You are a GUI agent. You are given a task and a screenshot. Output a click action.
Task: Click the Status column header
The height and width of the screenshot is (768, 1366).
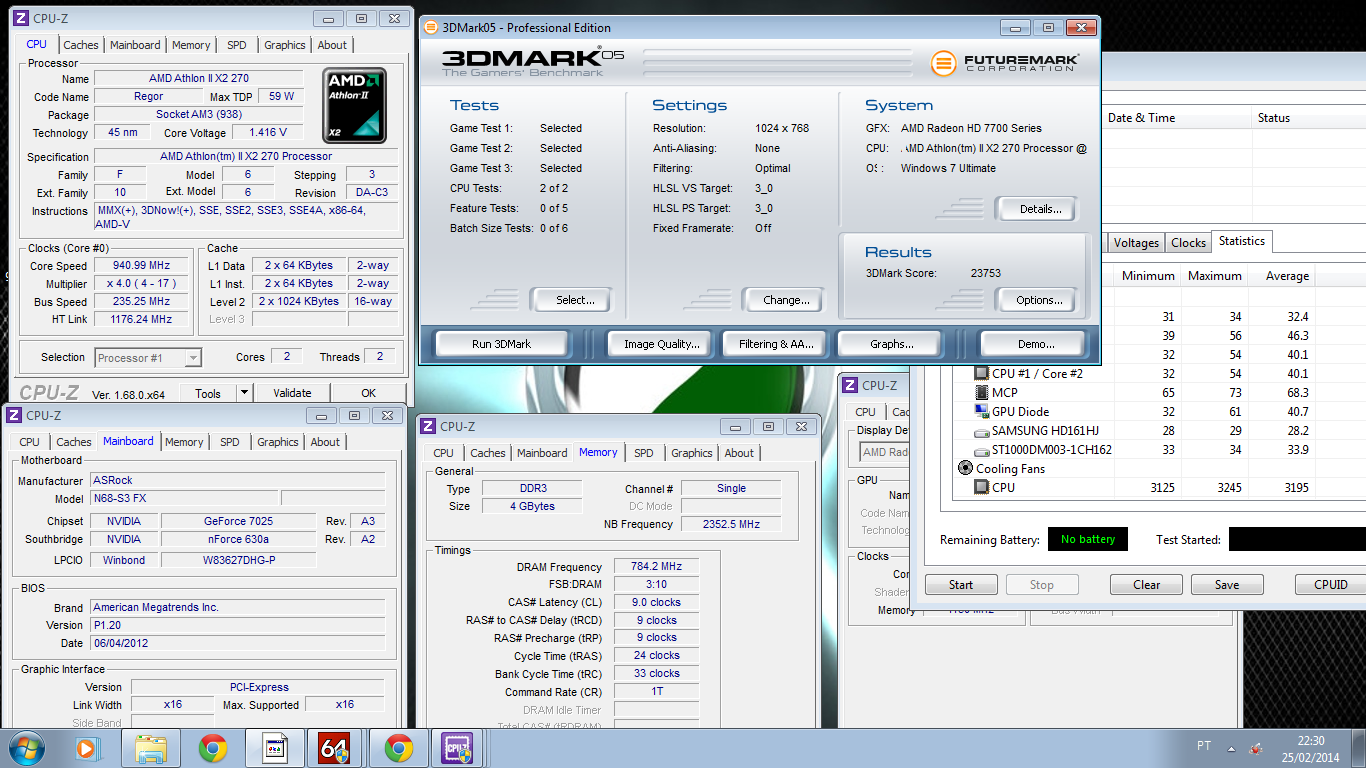1309,118
